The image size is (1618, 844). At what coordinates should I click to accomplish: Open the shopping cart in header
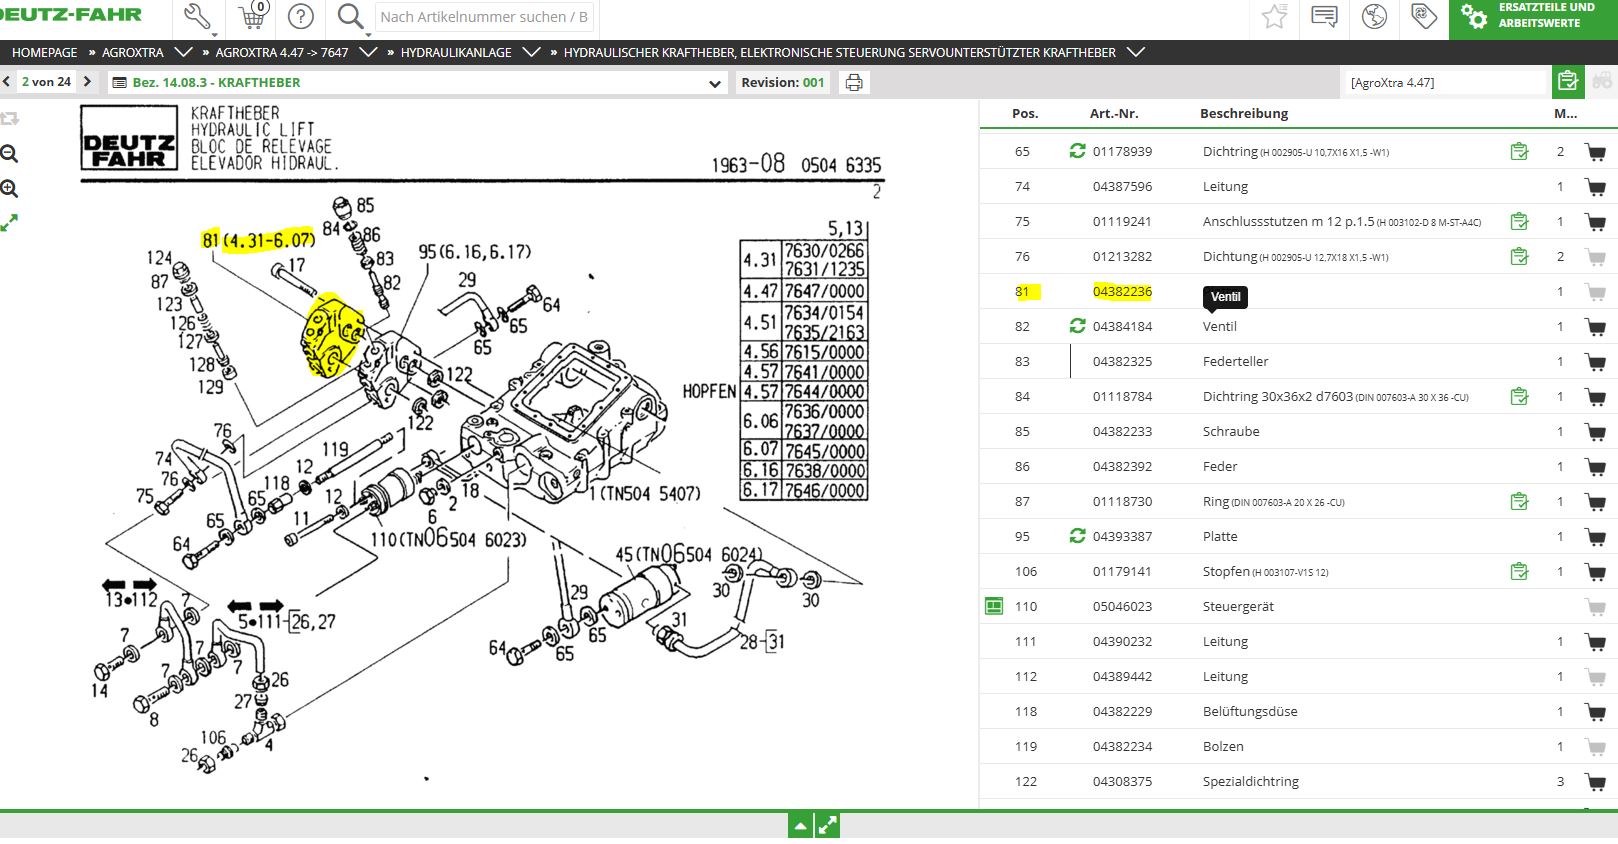[253, 17]
